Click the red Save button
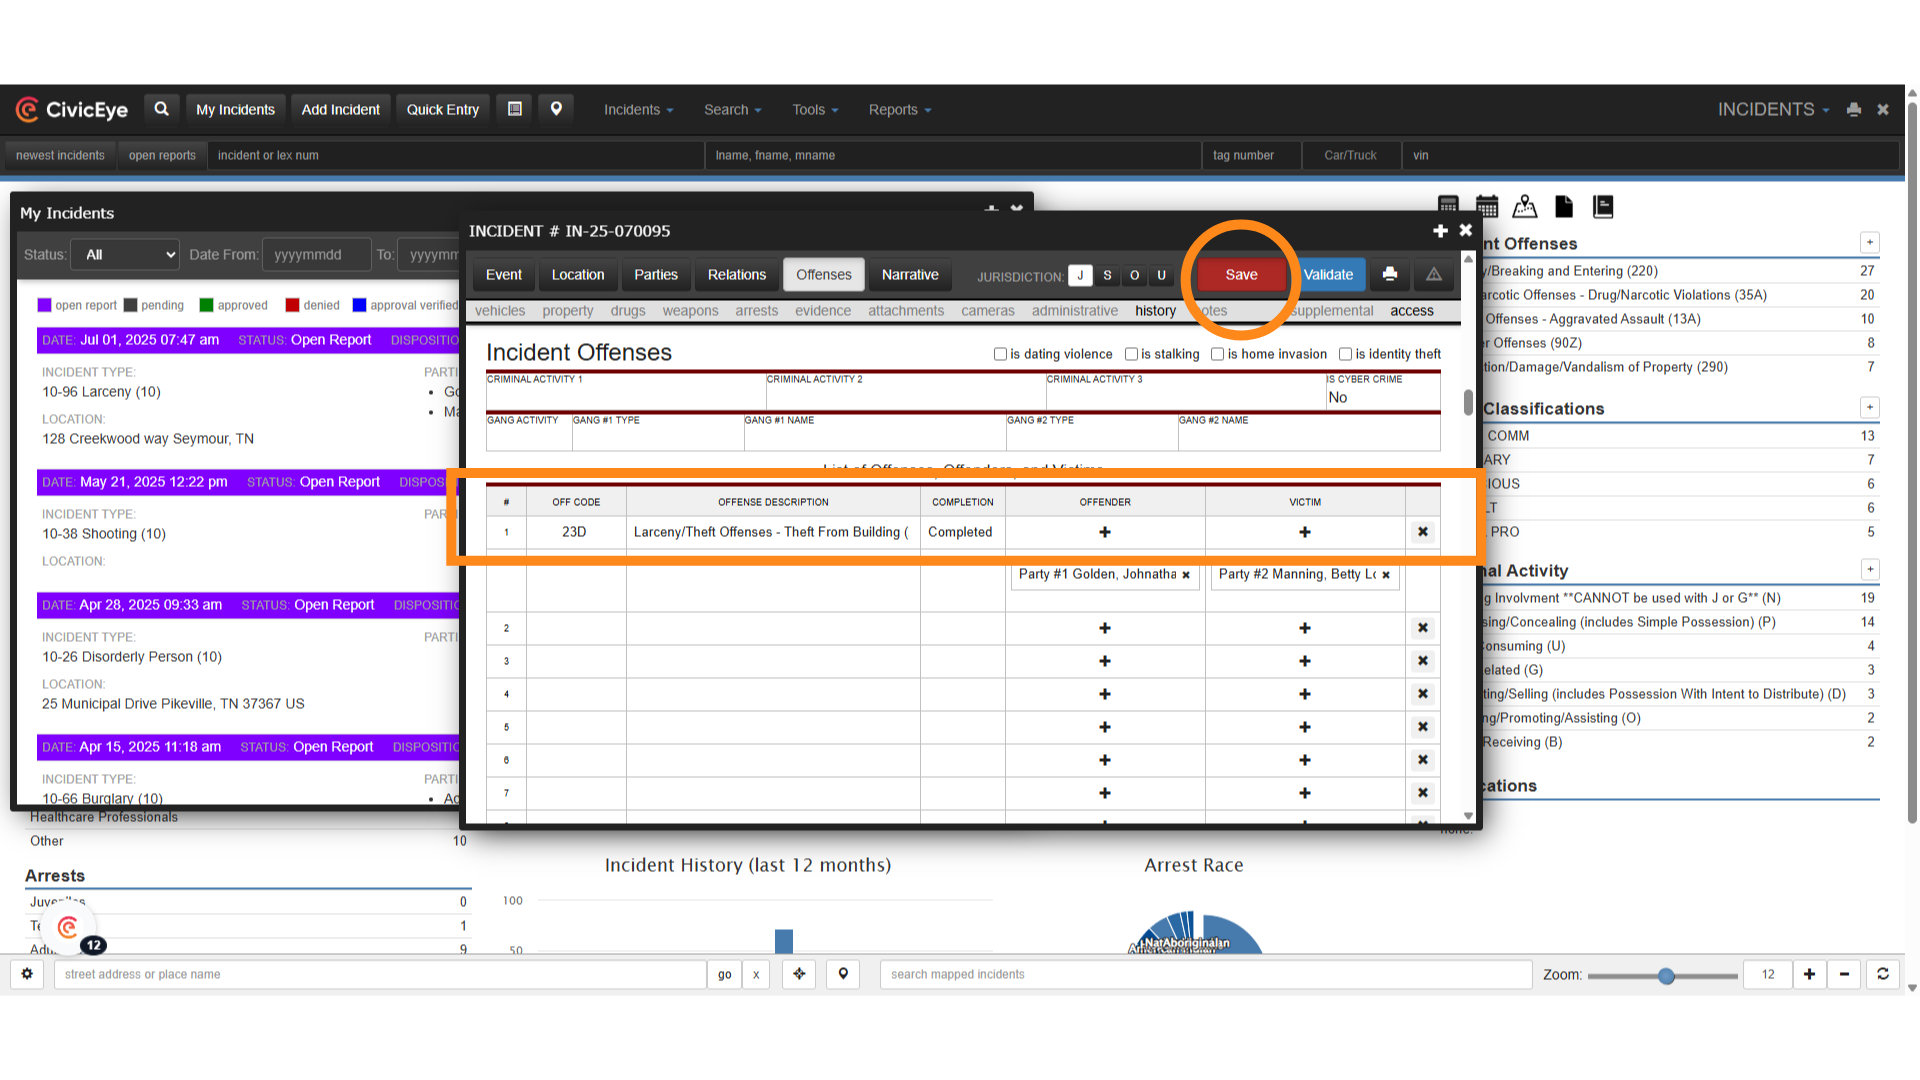Image resolution: width=1920 pixels, height=1080 pixels. pos(1241,275)
